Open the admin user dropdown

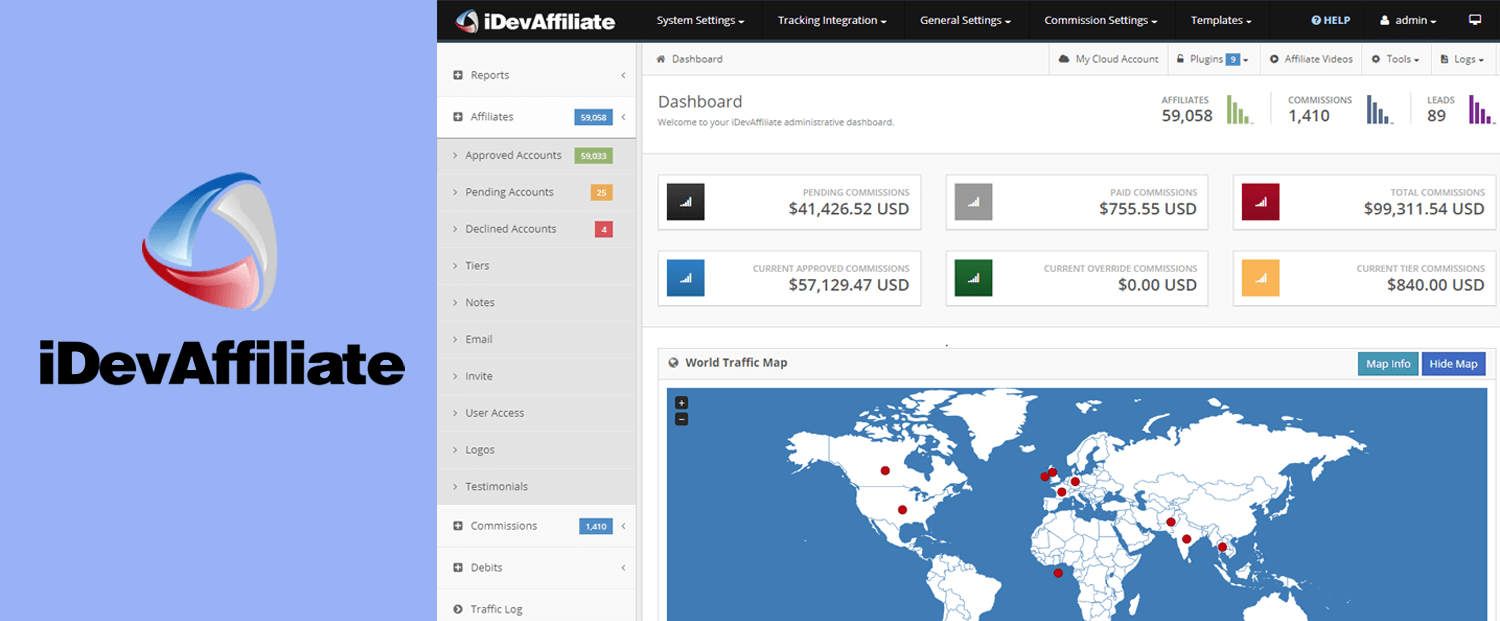point(1408,20)
